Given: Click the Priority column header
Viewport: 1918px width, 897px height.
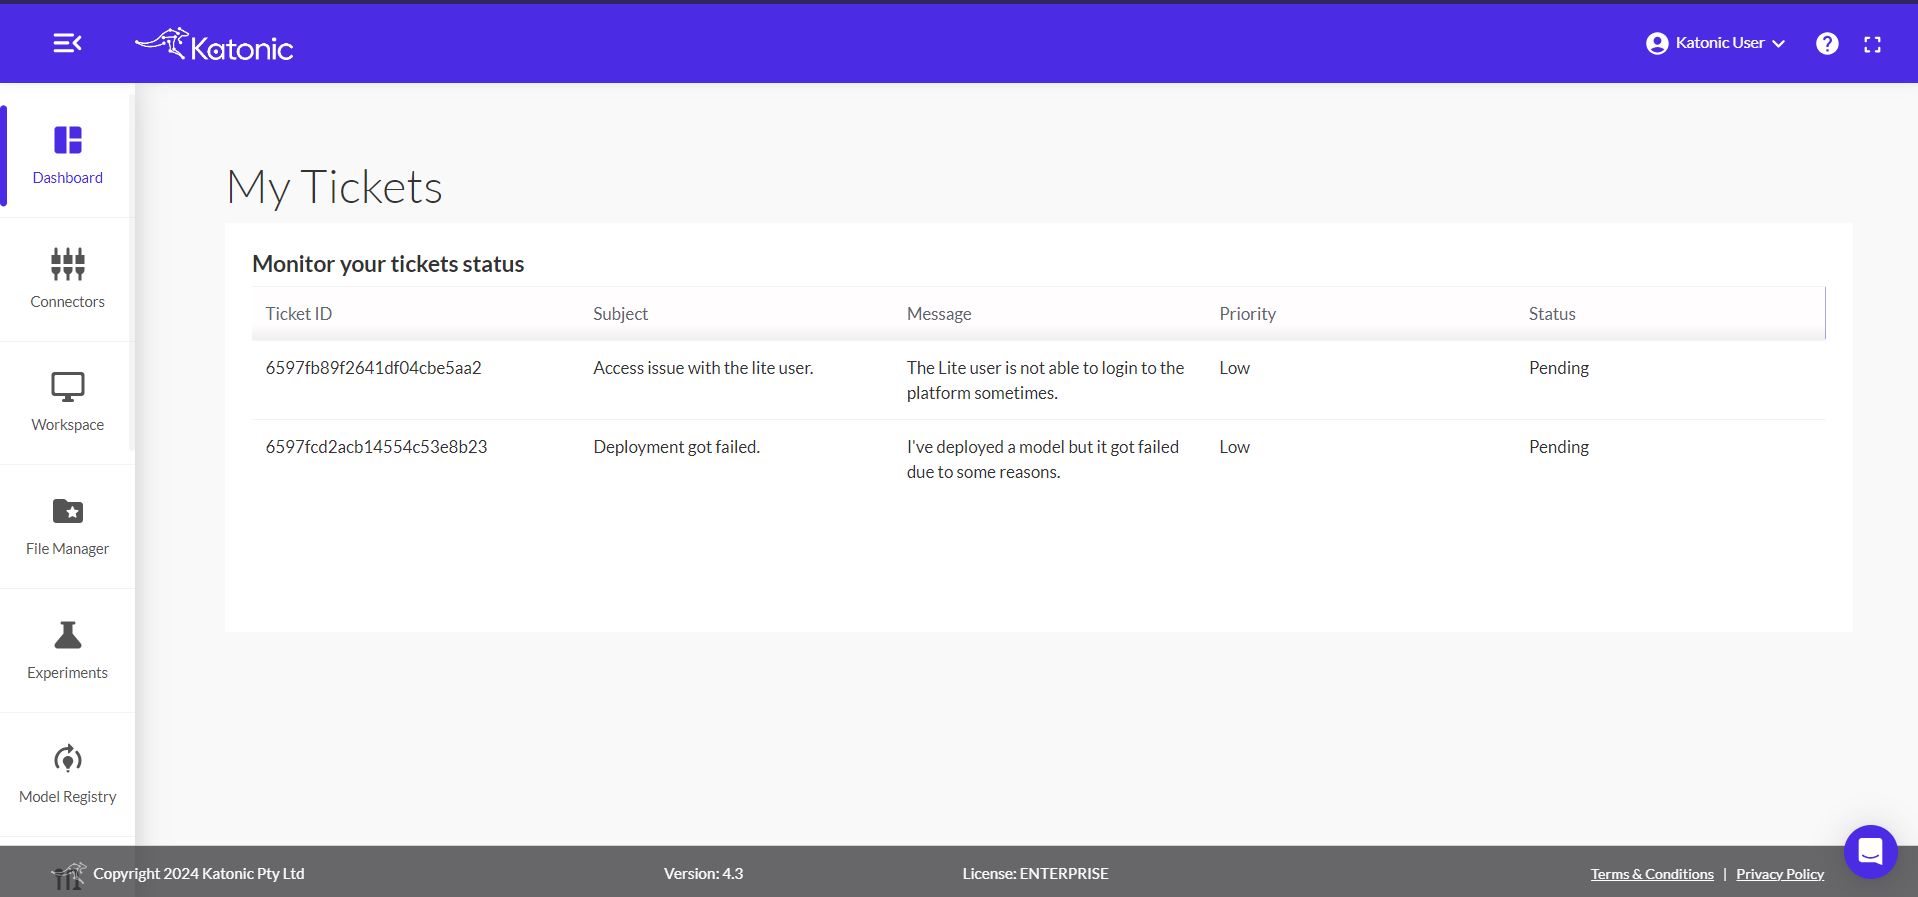Looking at the screenshot, I should click(x=1247, y=314).
